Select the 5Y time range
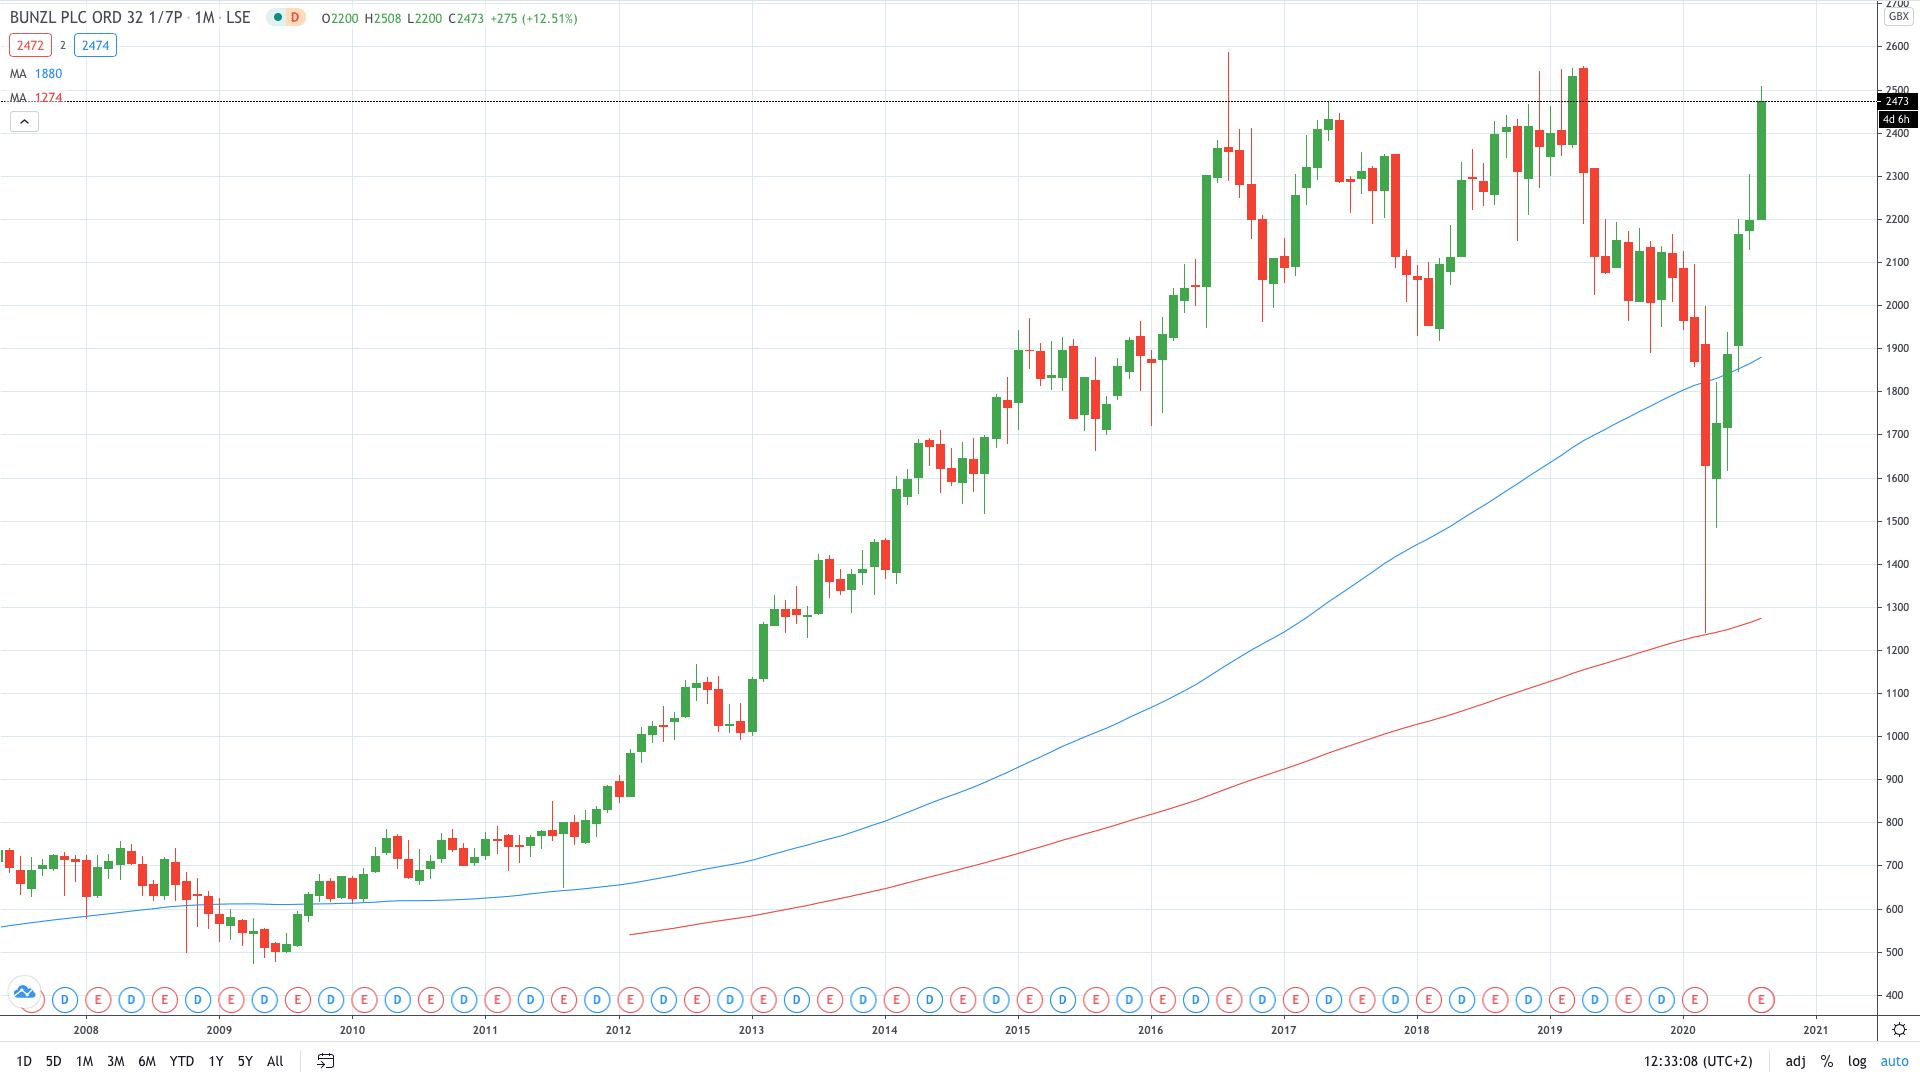Image resolution: width=1920 pixels, height=1080 pixels. (x=245, y=1061)
